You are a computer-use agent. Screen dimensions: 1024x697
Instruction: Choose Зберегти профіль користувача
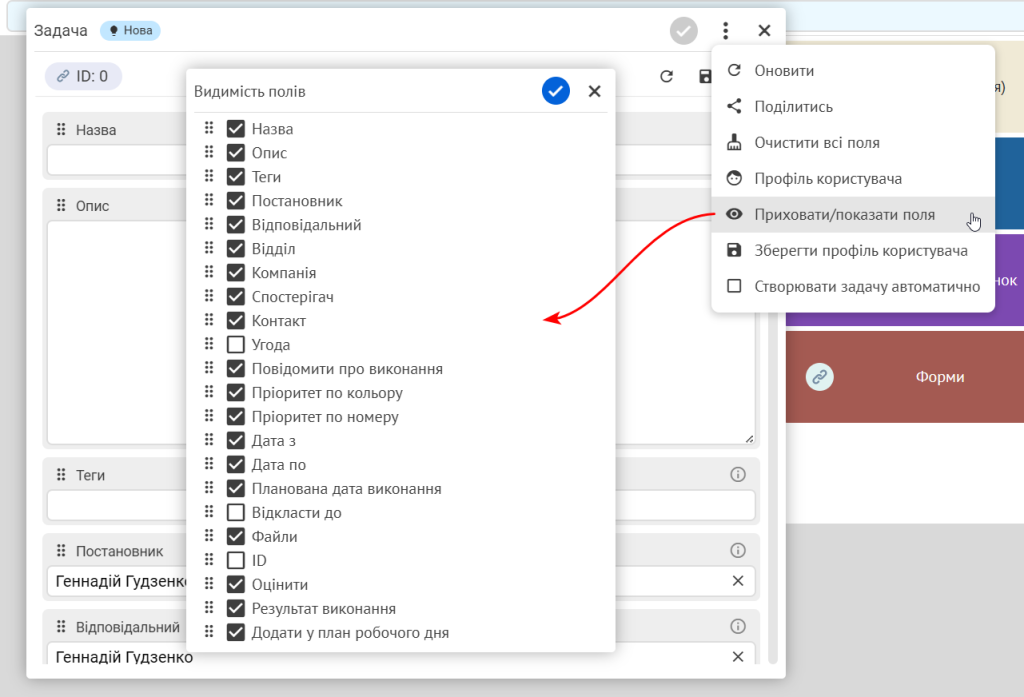pyautogui.click(x=853, y=250)
